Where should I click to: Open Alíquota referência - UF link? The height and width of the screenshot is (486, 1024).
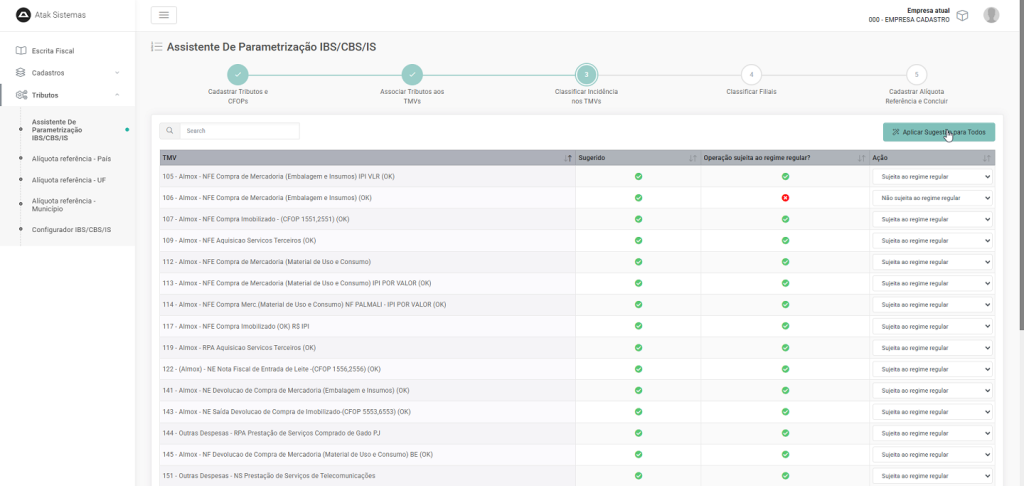(69, 180)
